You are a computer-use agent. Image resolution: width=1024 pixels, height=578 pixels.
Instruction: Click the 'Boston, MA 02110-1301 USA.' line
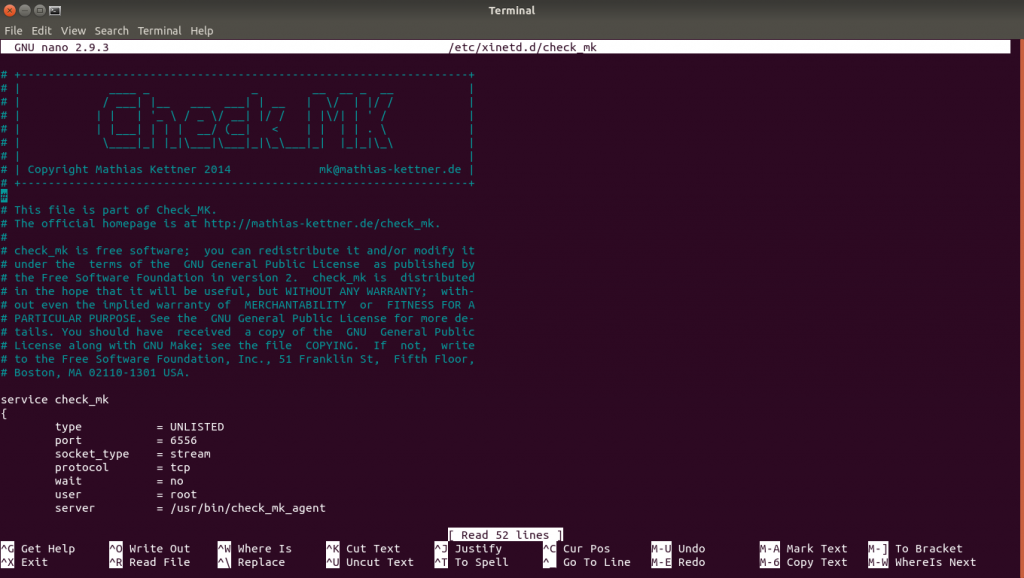click(101, 372)
